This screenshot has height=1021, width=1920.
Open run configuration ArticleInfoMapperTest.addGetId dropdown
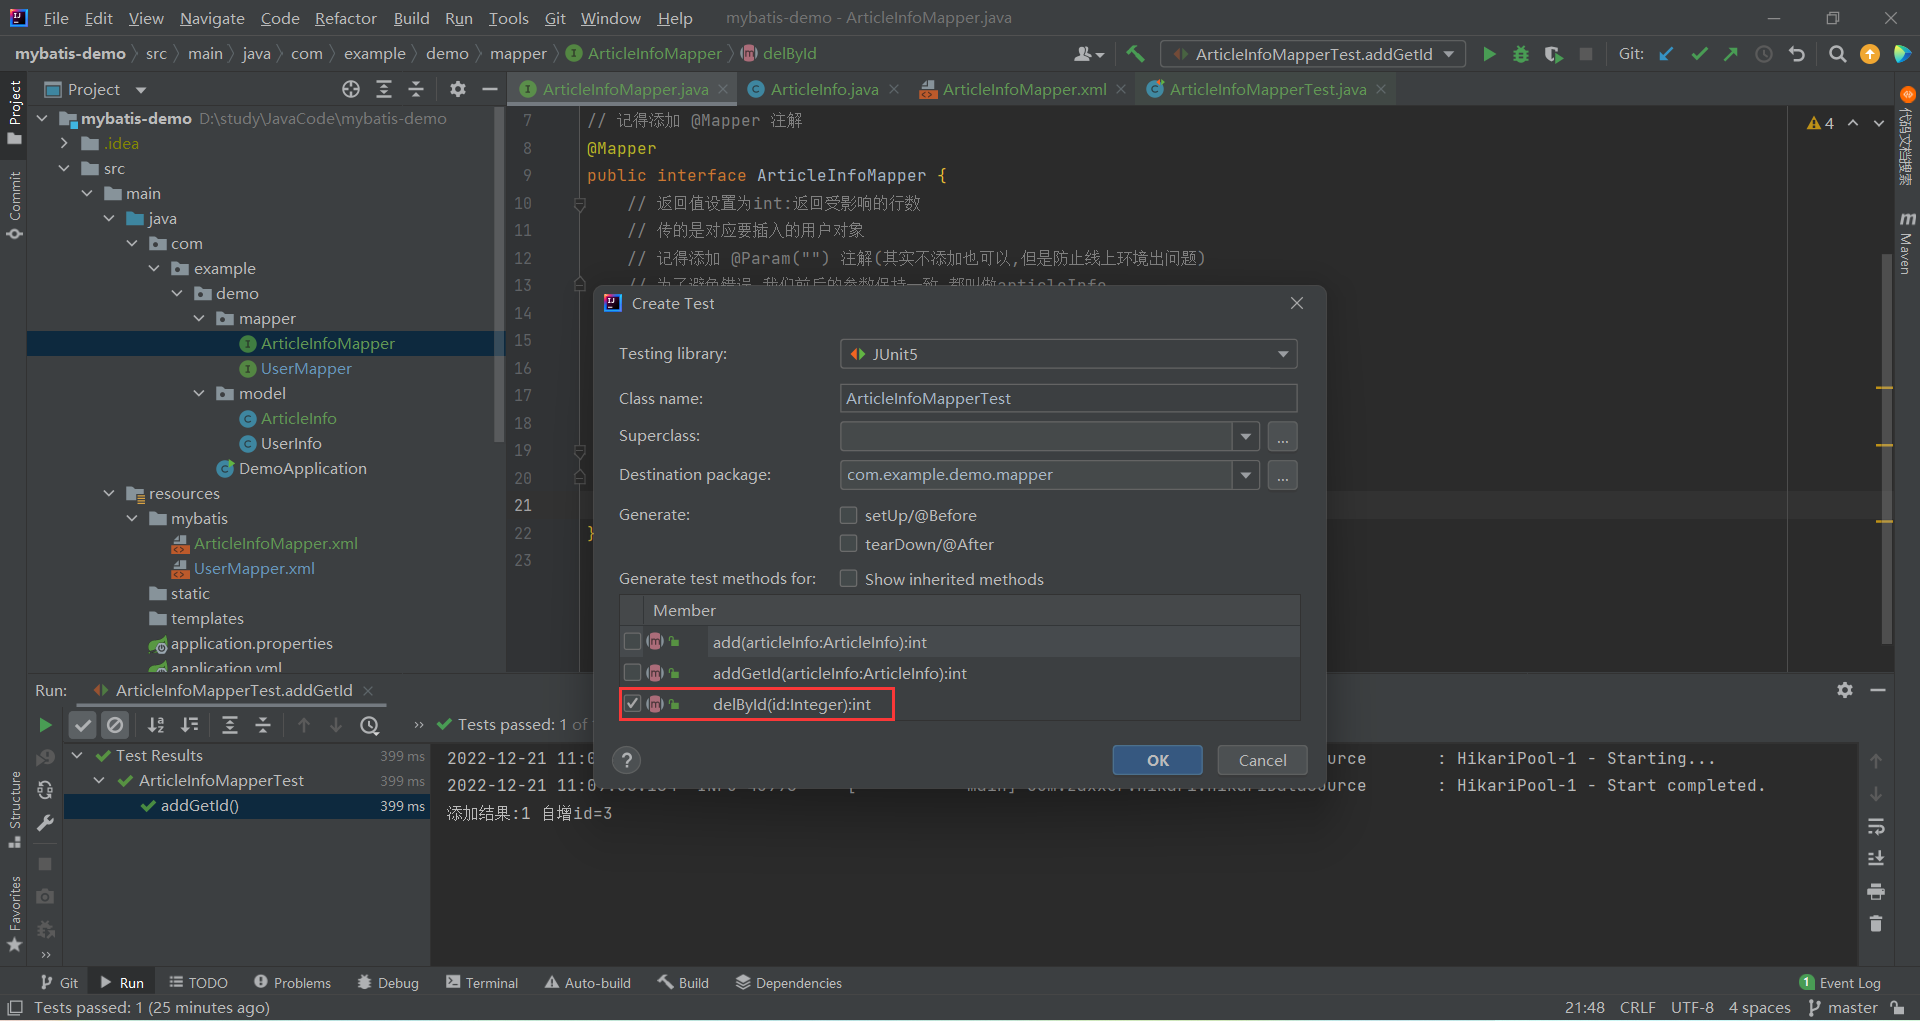1313,54
